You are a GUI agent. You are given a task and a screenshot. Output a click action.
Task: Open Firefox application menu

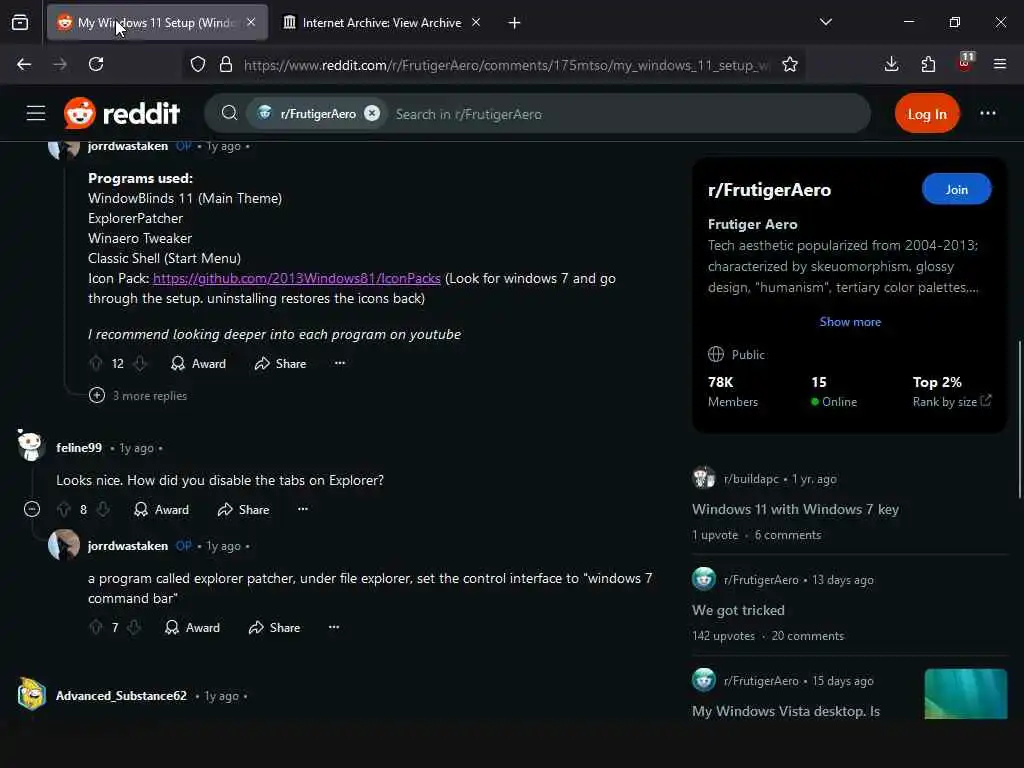pos(1000,64)
